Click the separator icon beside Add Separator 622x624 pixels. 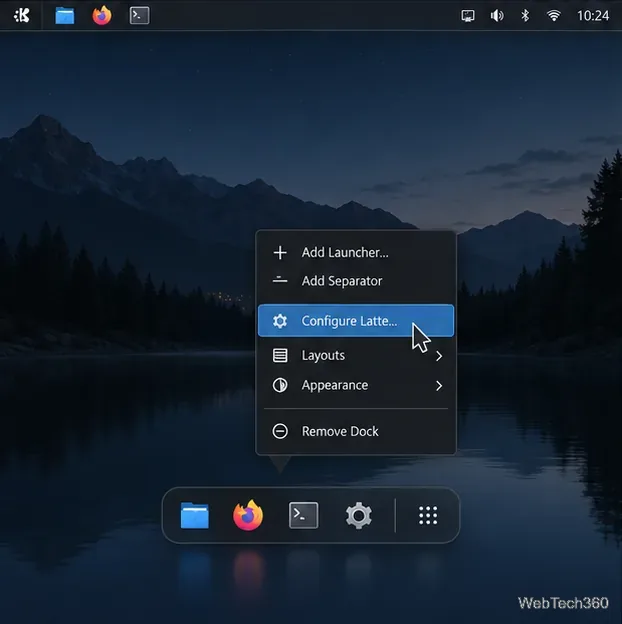click(x=280, y=280)
